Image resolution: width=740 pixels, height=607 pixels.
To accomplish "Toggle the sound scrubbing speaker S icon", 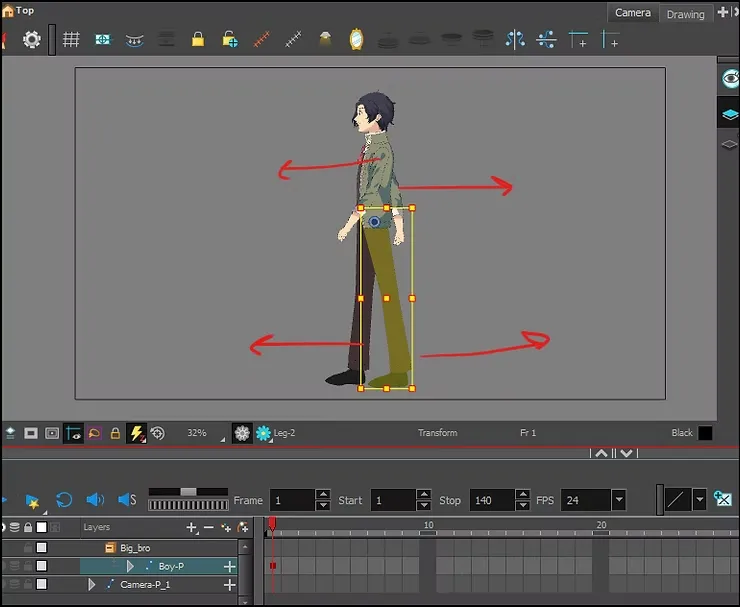I will pos(127,499).
